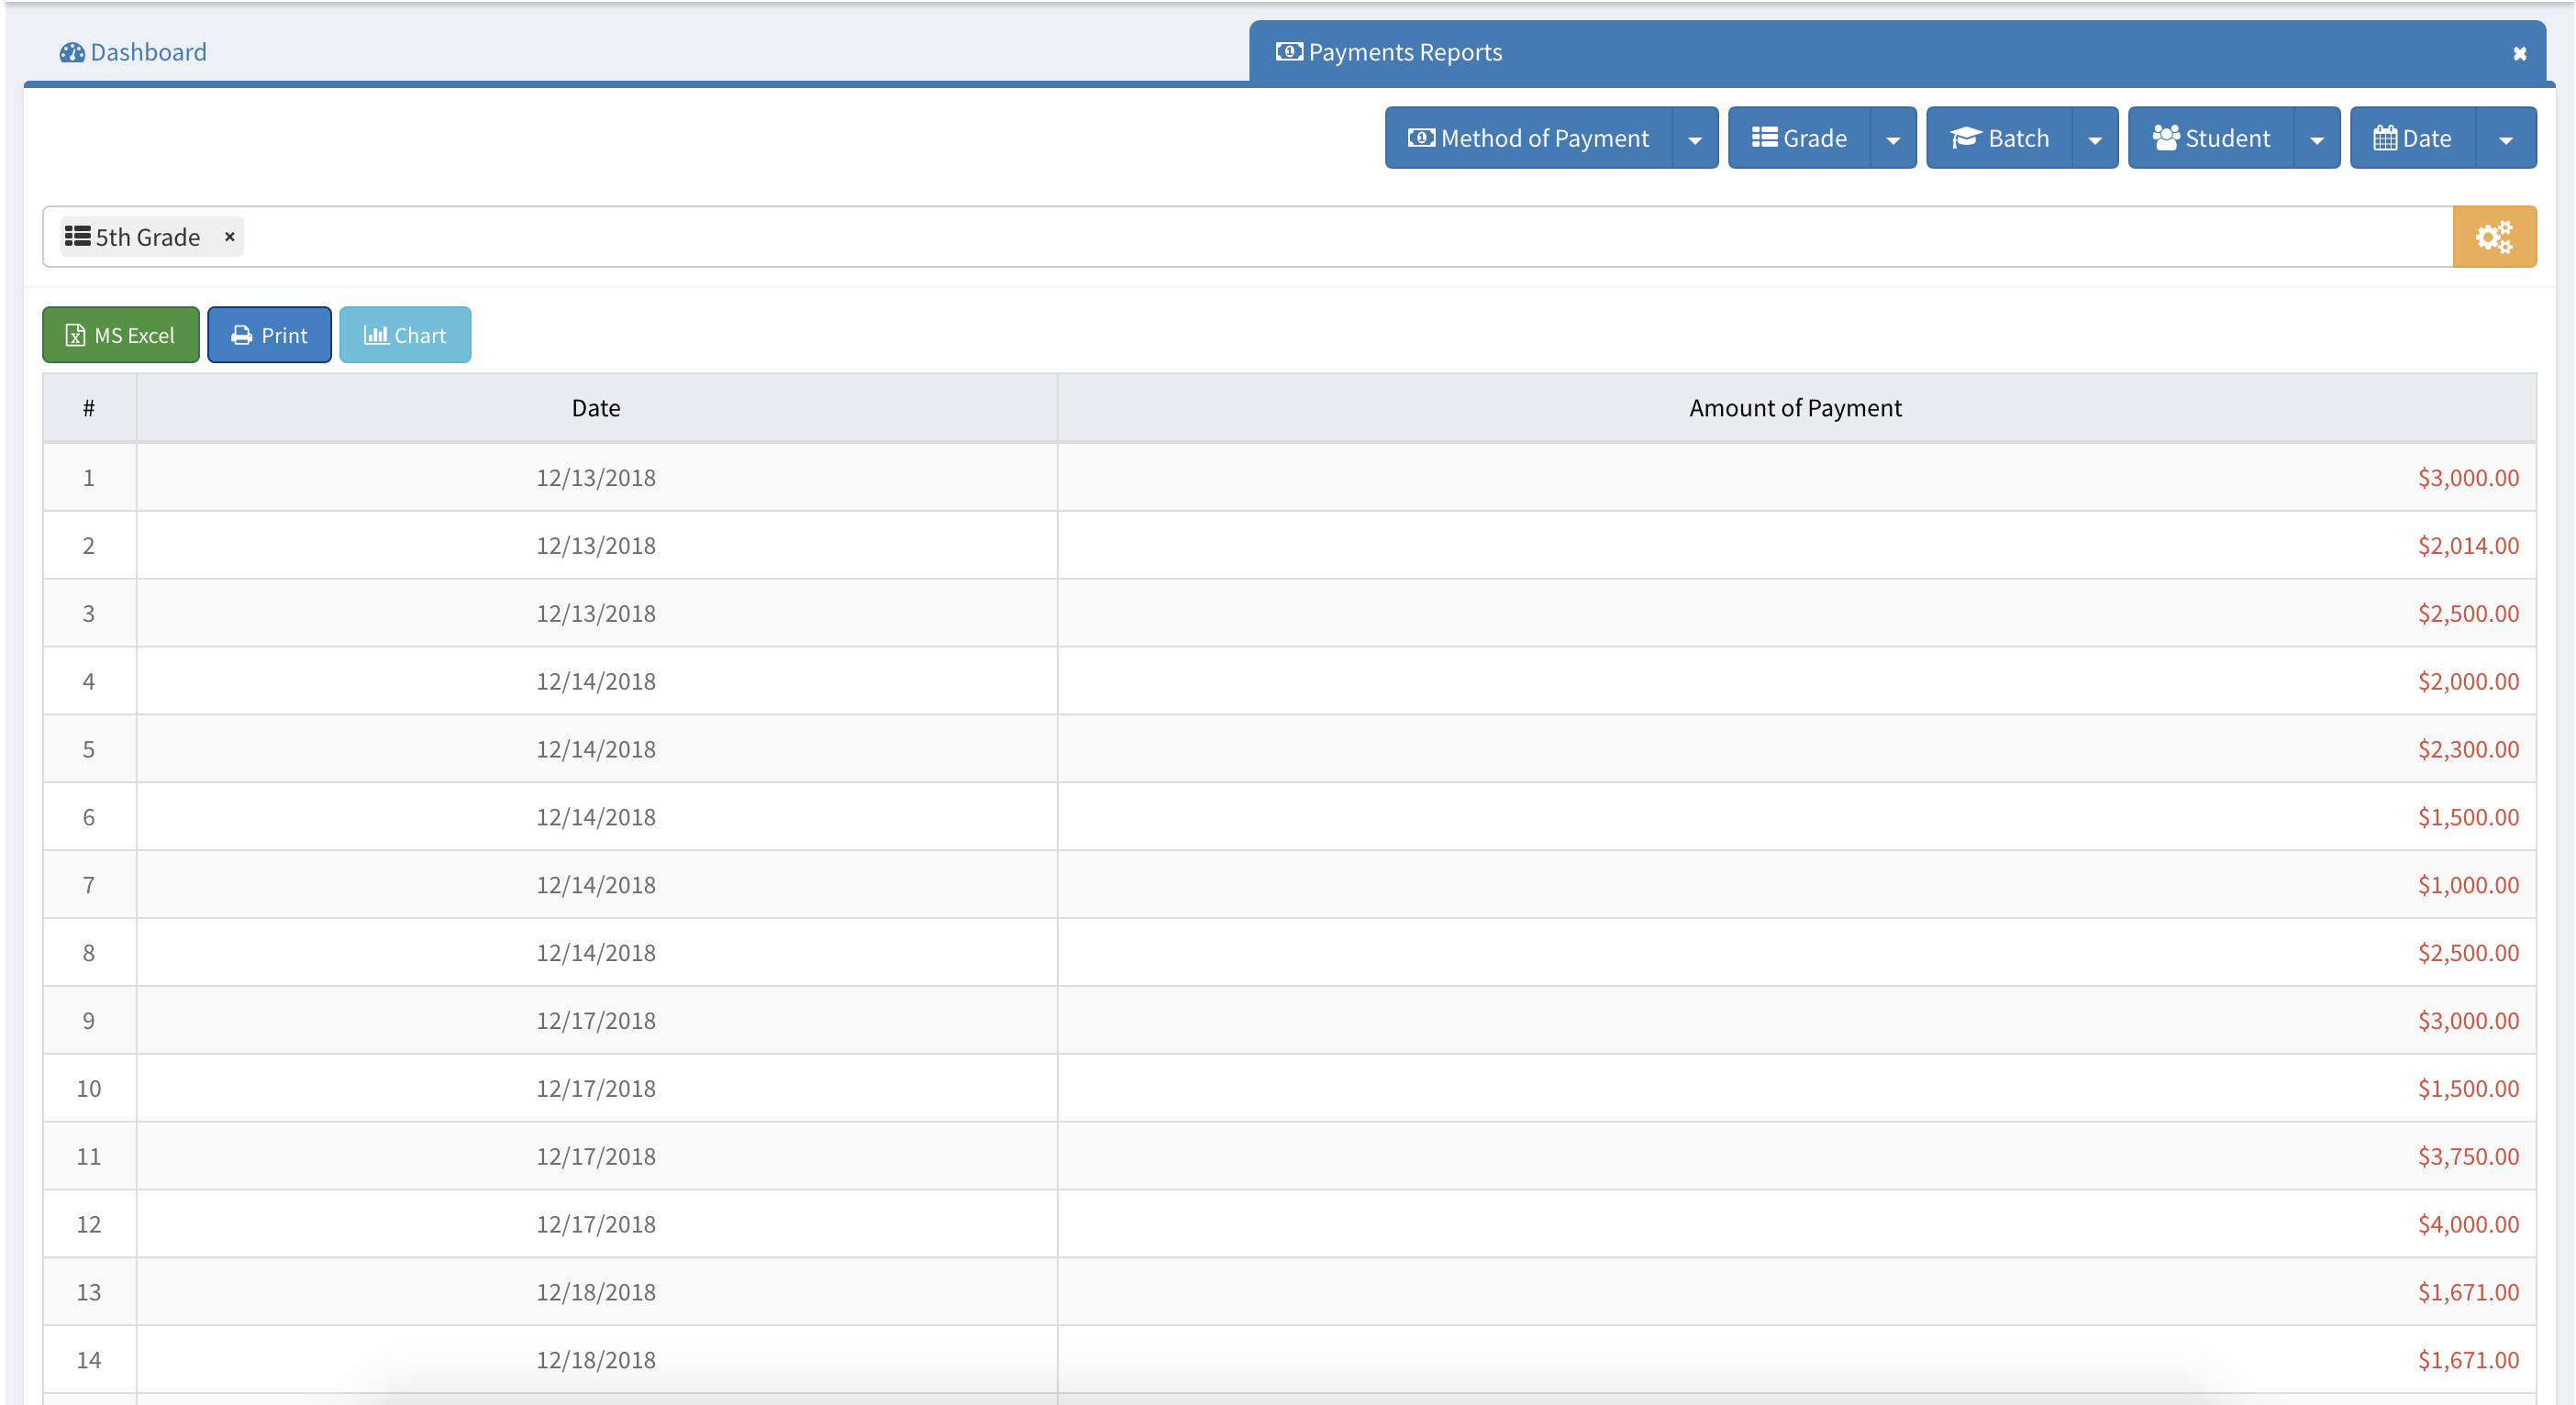Expand the Batch dropdown arrow

coord(2094,139)
